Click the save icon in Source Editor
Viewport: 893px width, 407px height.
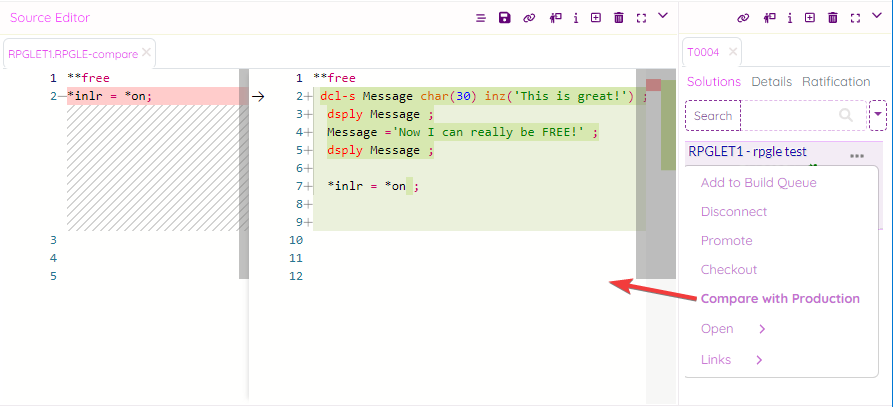[x=505, y=18]
